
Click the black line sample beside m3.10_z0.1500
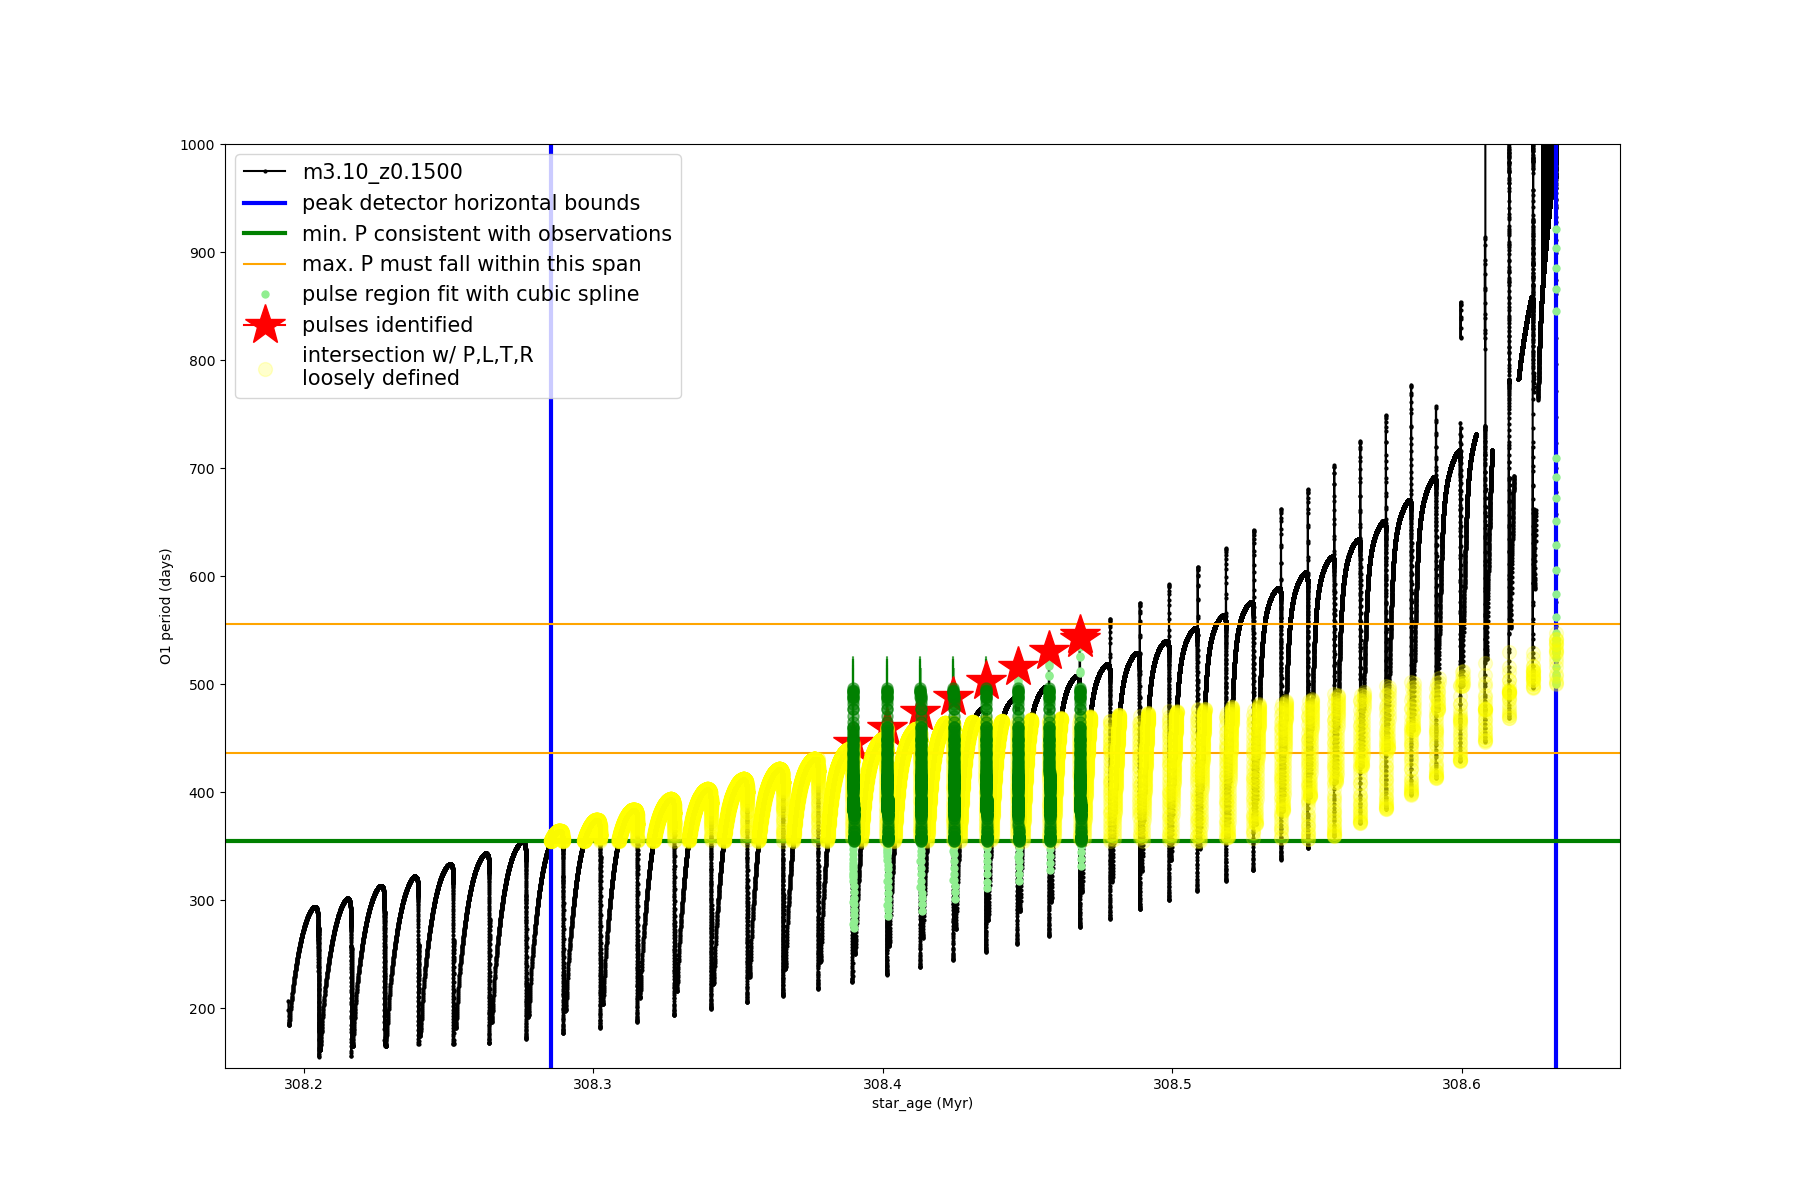pos(265,172)
